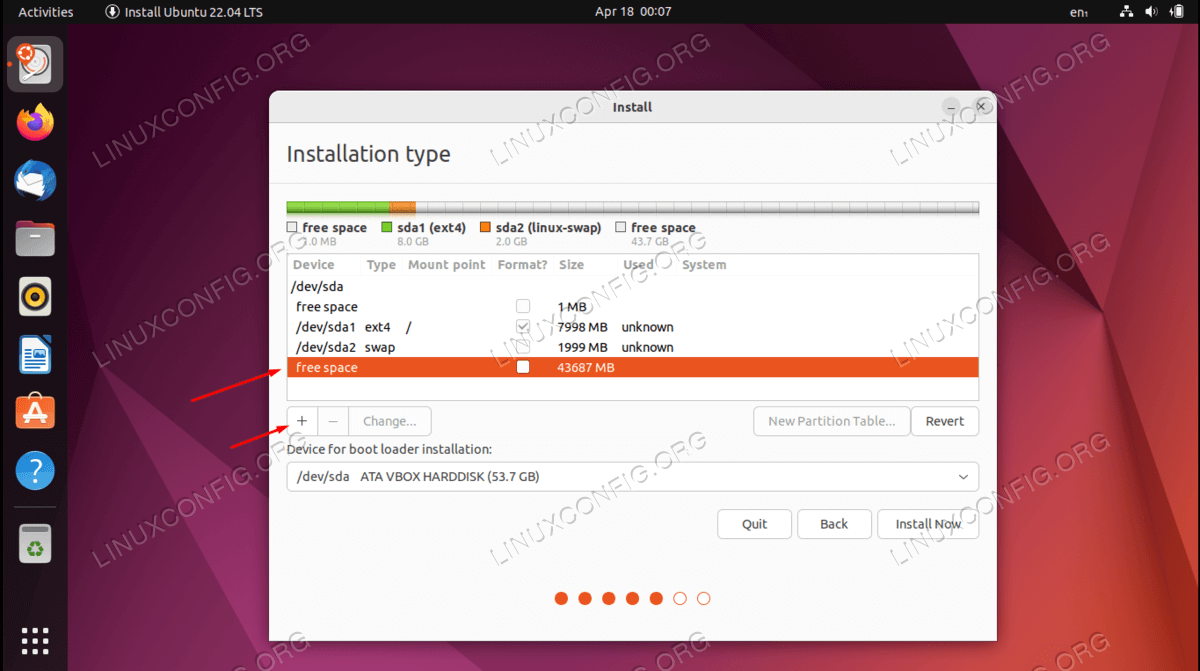
Task: Close the Install window
Action: click(x=981, y=106)
